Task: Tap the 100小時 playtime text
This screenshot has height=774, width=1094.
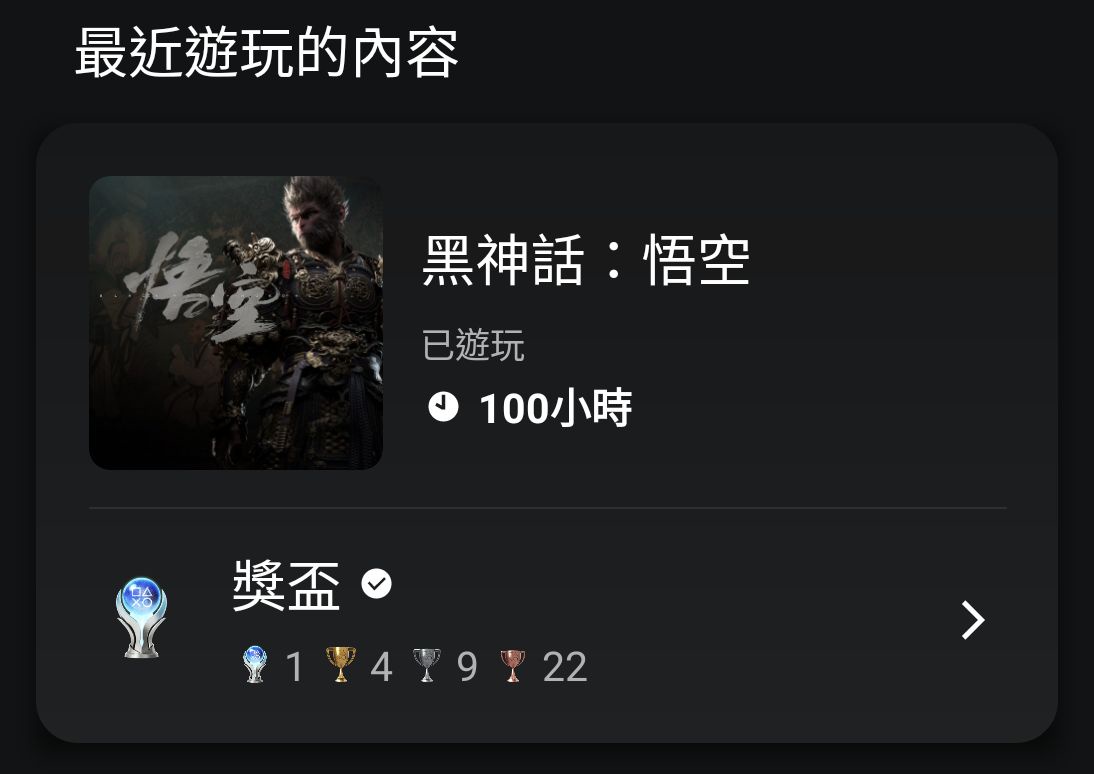Action: point(555,408)
